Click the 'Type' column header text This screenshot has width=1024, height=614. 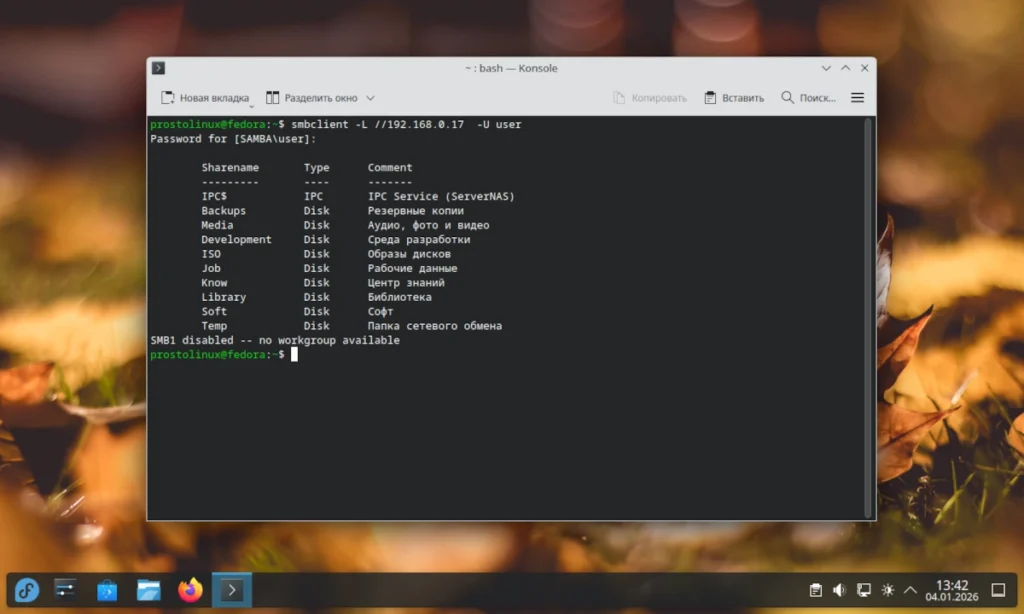[316, 168]
